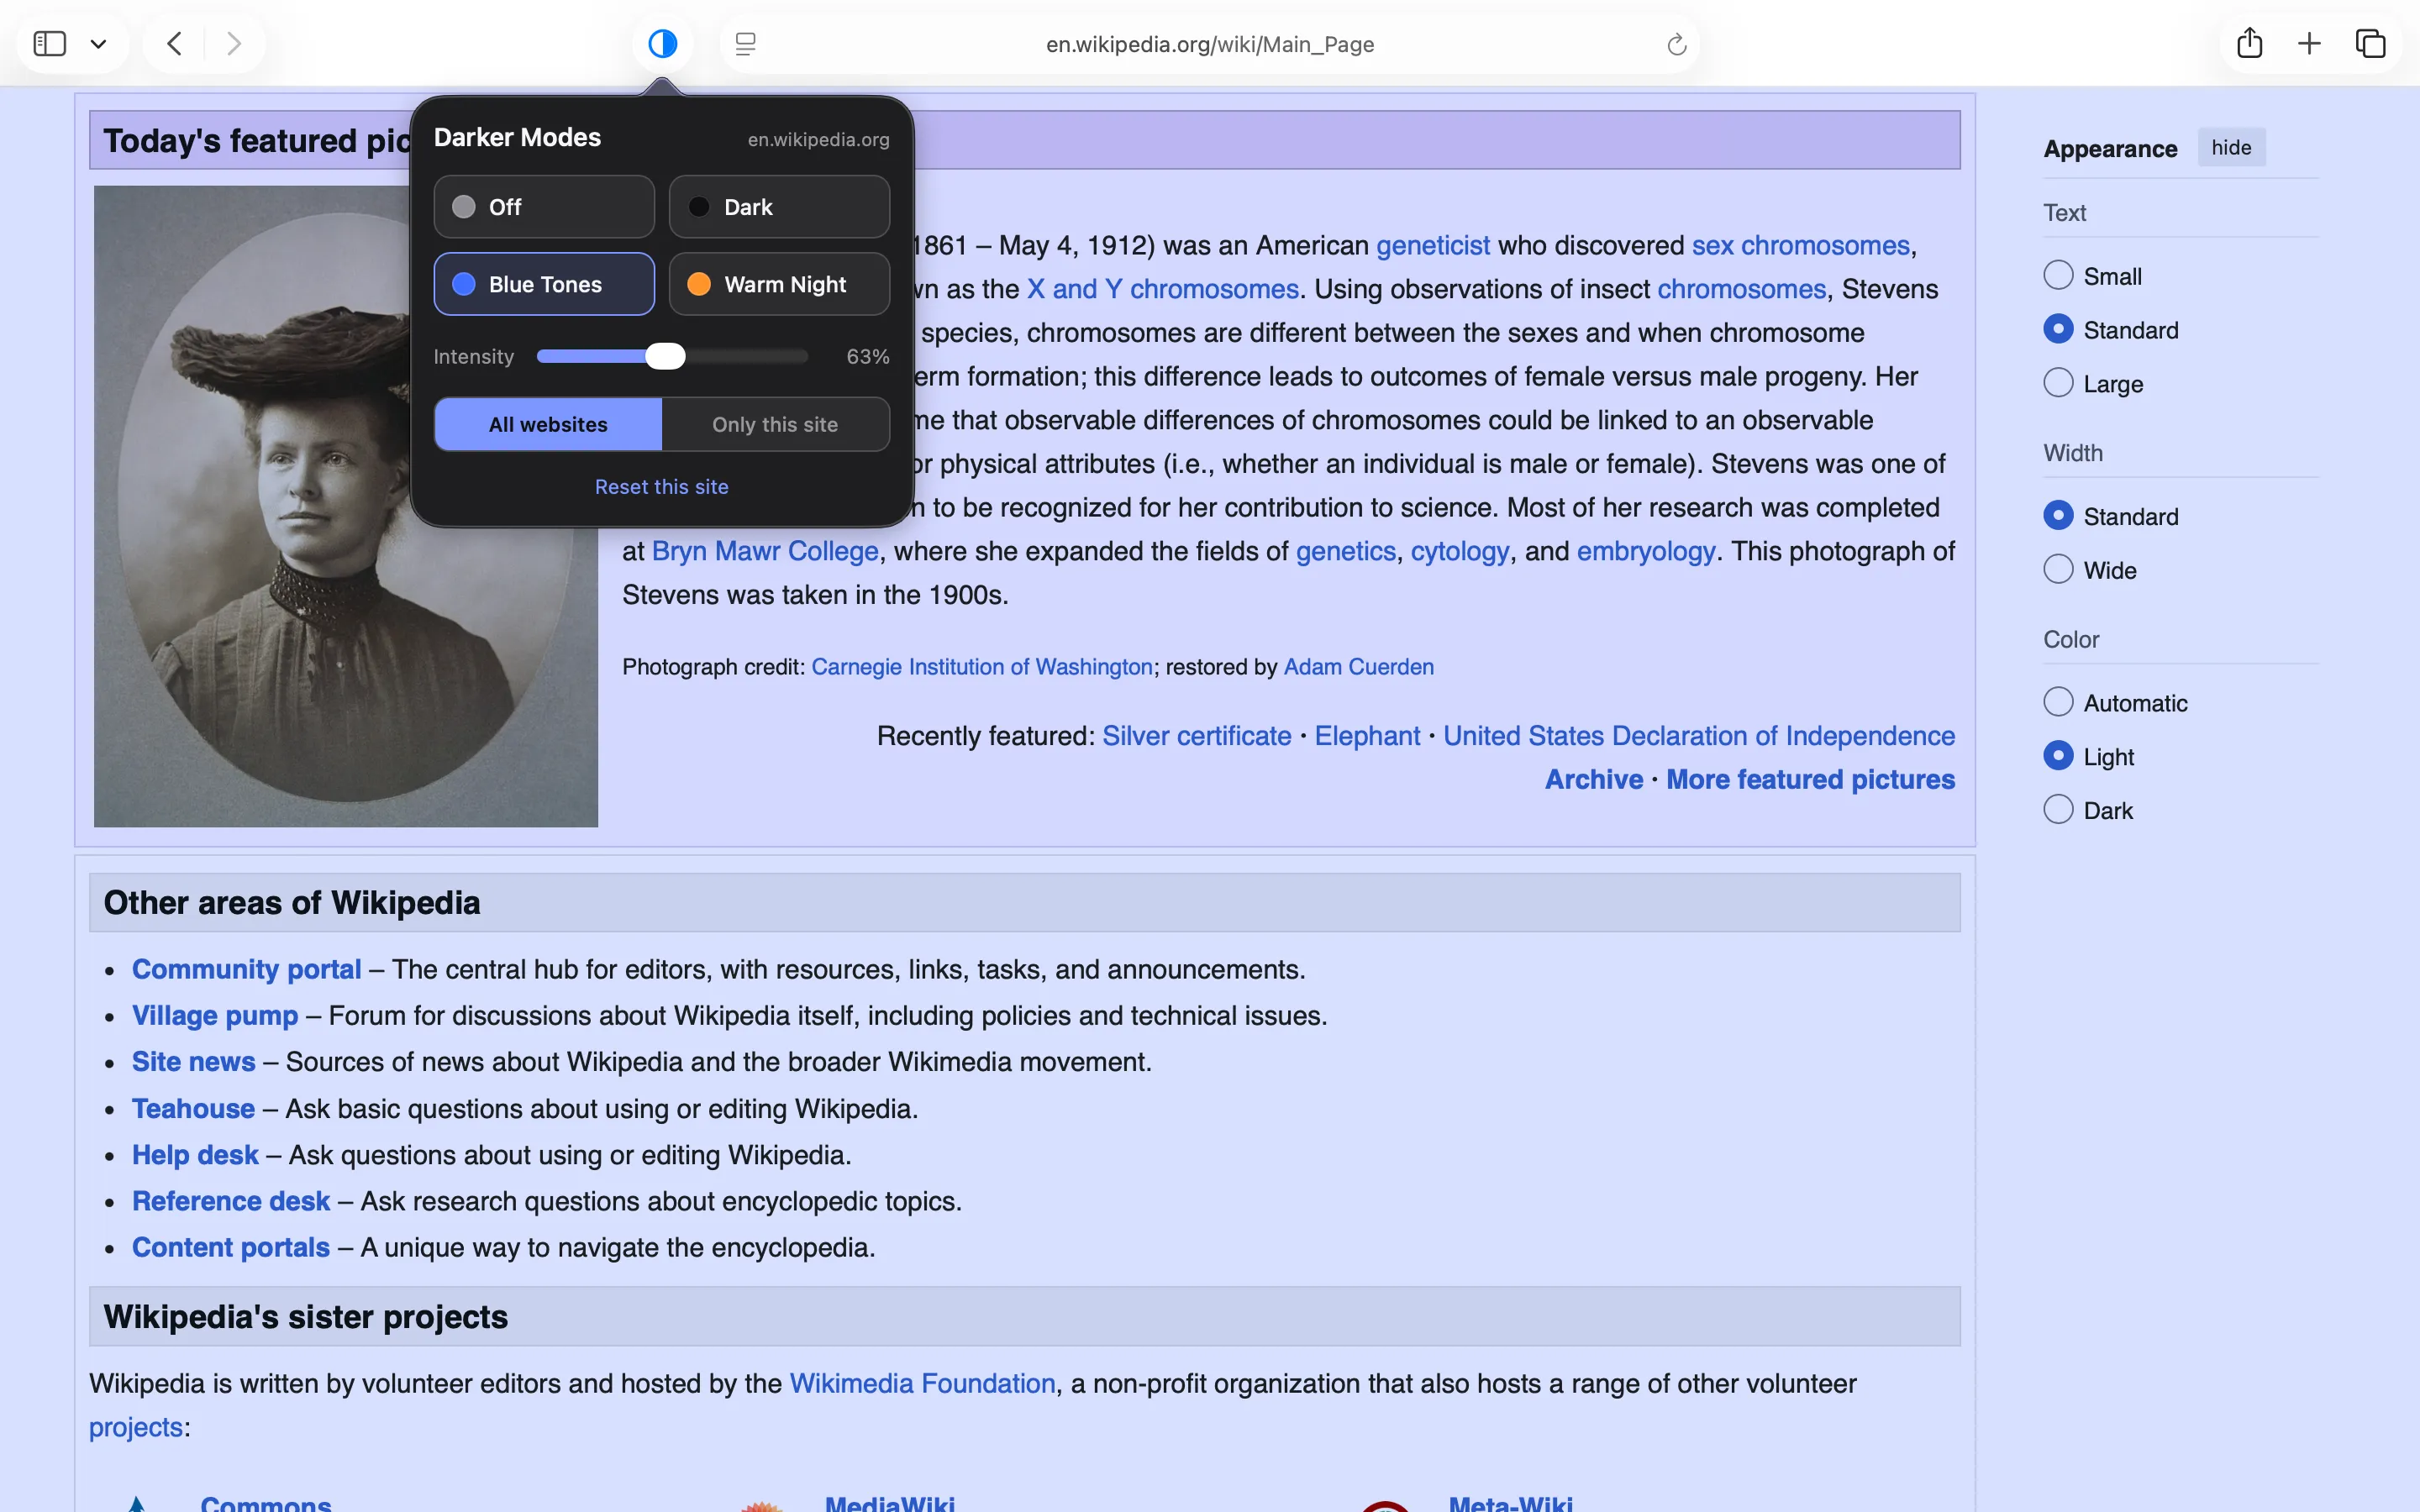Open the Silver certificate link

[1196, 736]
